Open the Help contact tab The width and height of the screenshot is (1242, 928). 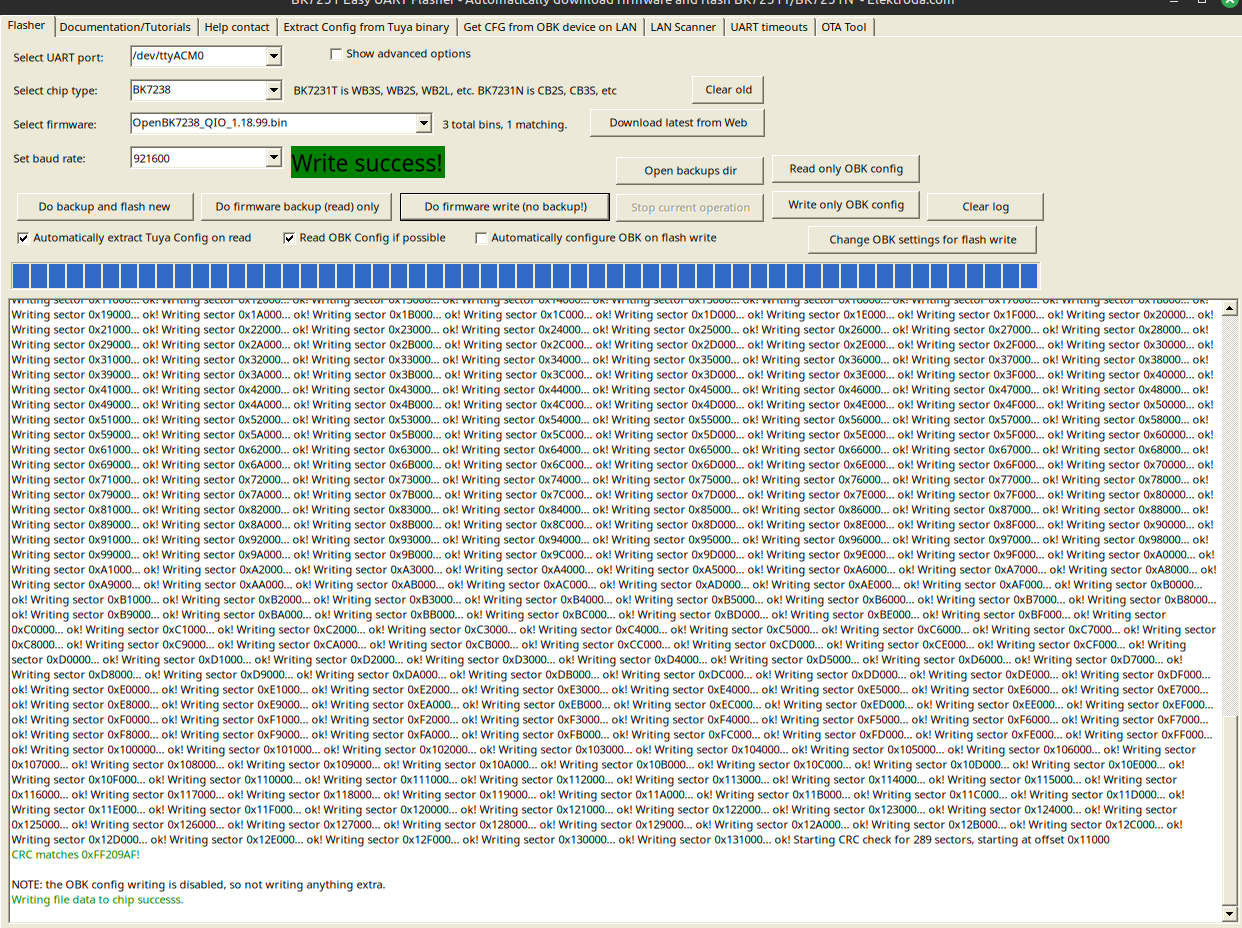[x=237, y=27]
